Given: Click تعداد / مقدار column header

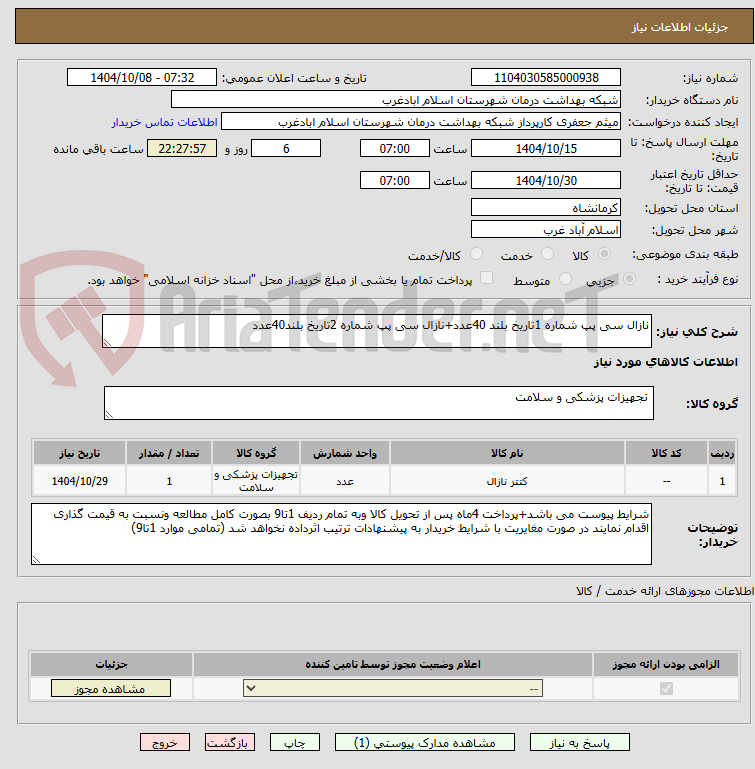Looking at the screenshot, I should (169, 453).
